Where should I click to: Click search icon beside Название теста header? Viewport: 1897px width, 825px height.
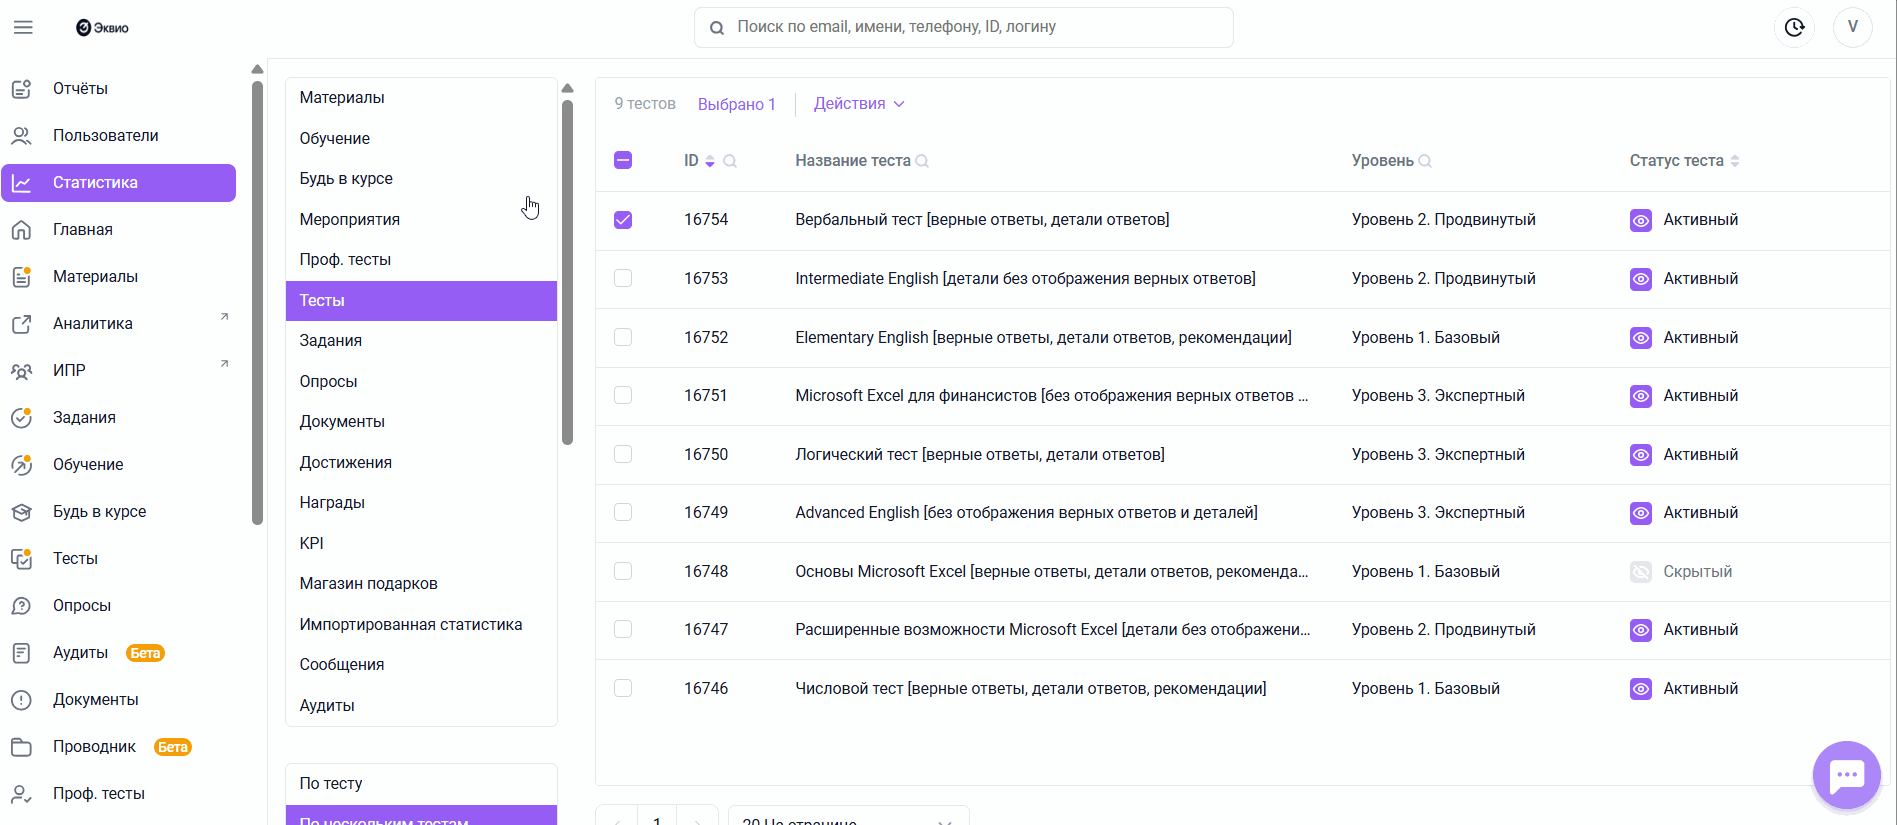[922, 161]
